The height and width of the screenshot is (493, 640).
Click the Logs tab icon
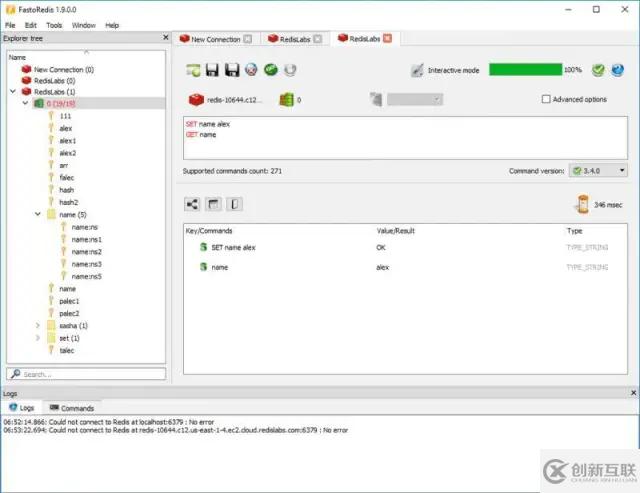pyautogui.click(x=13, y=407)
